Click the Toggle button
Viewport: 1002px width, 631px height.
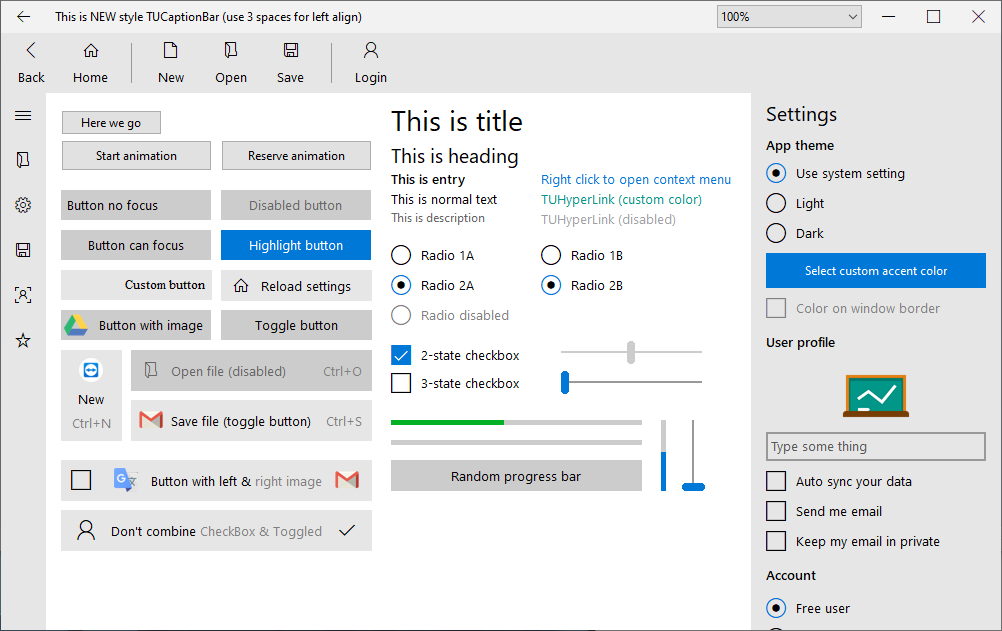(x=296, y=325)
